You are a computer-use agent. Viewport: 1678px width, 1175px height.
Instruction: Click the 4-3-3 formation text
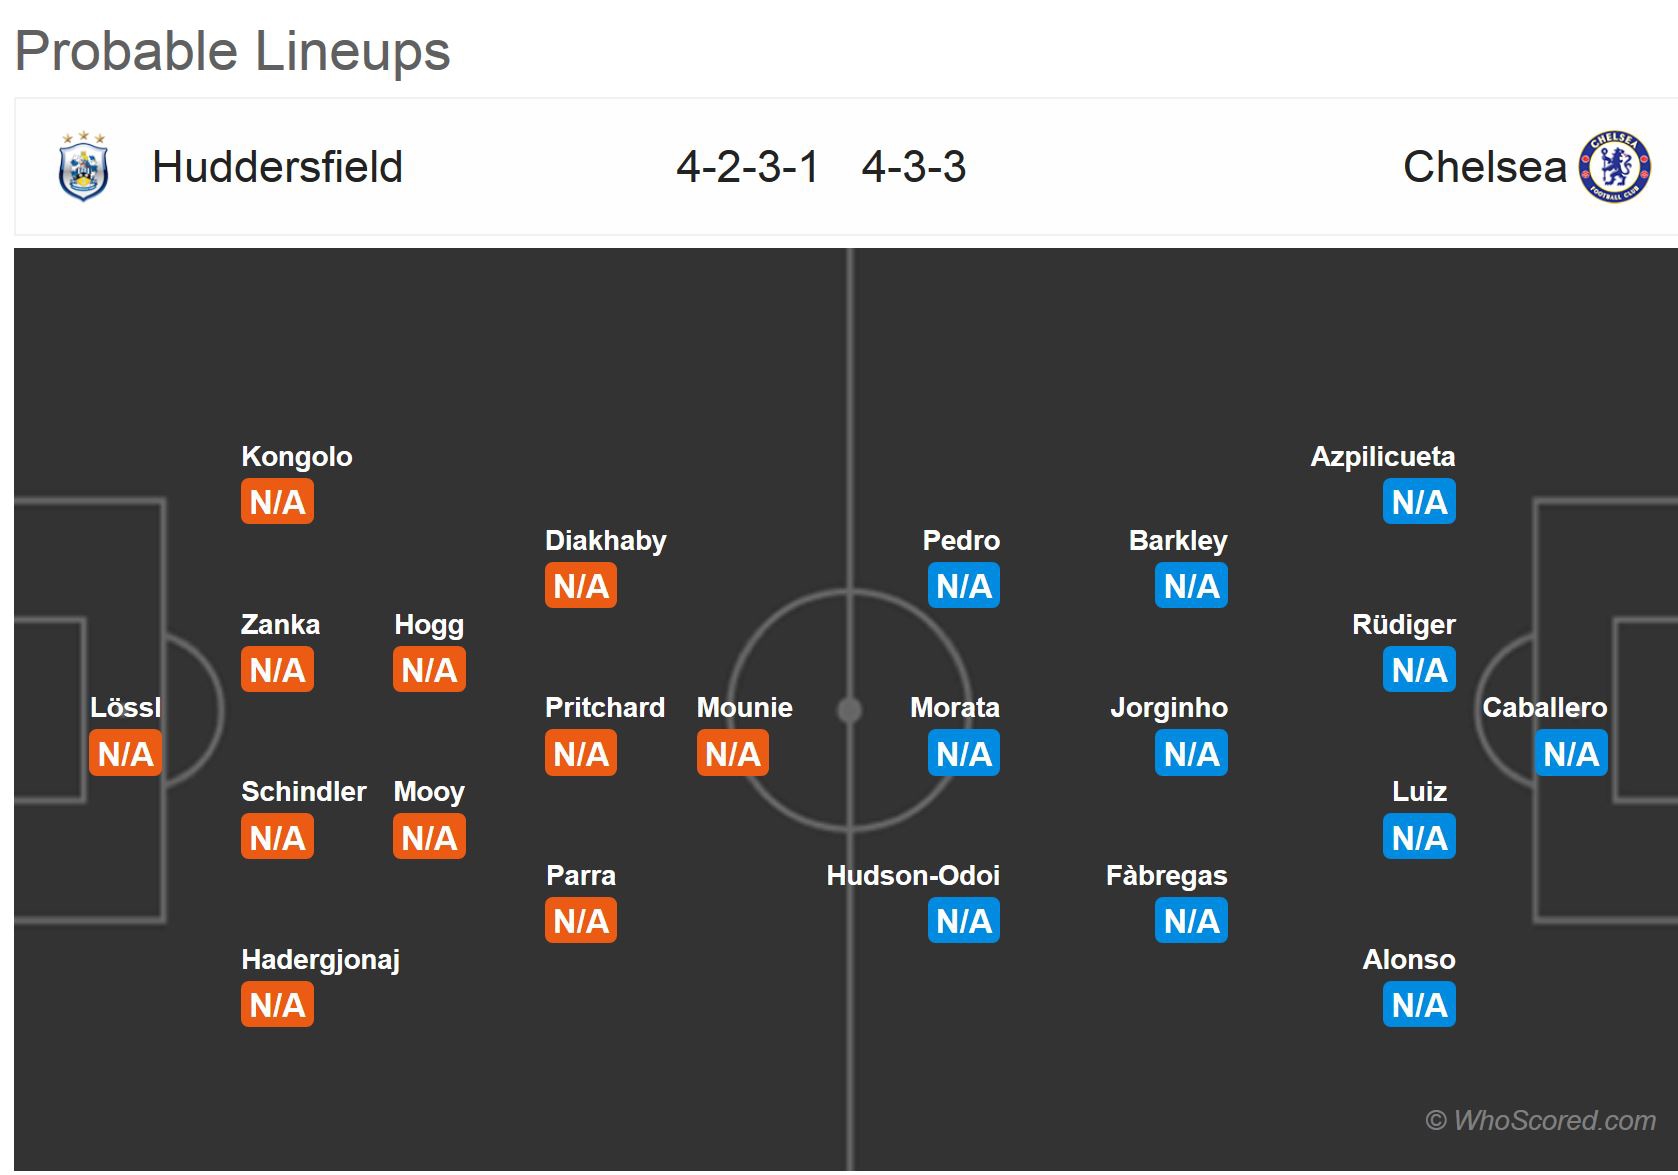[914, 167]
